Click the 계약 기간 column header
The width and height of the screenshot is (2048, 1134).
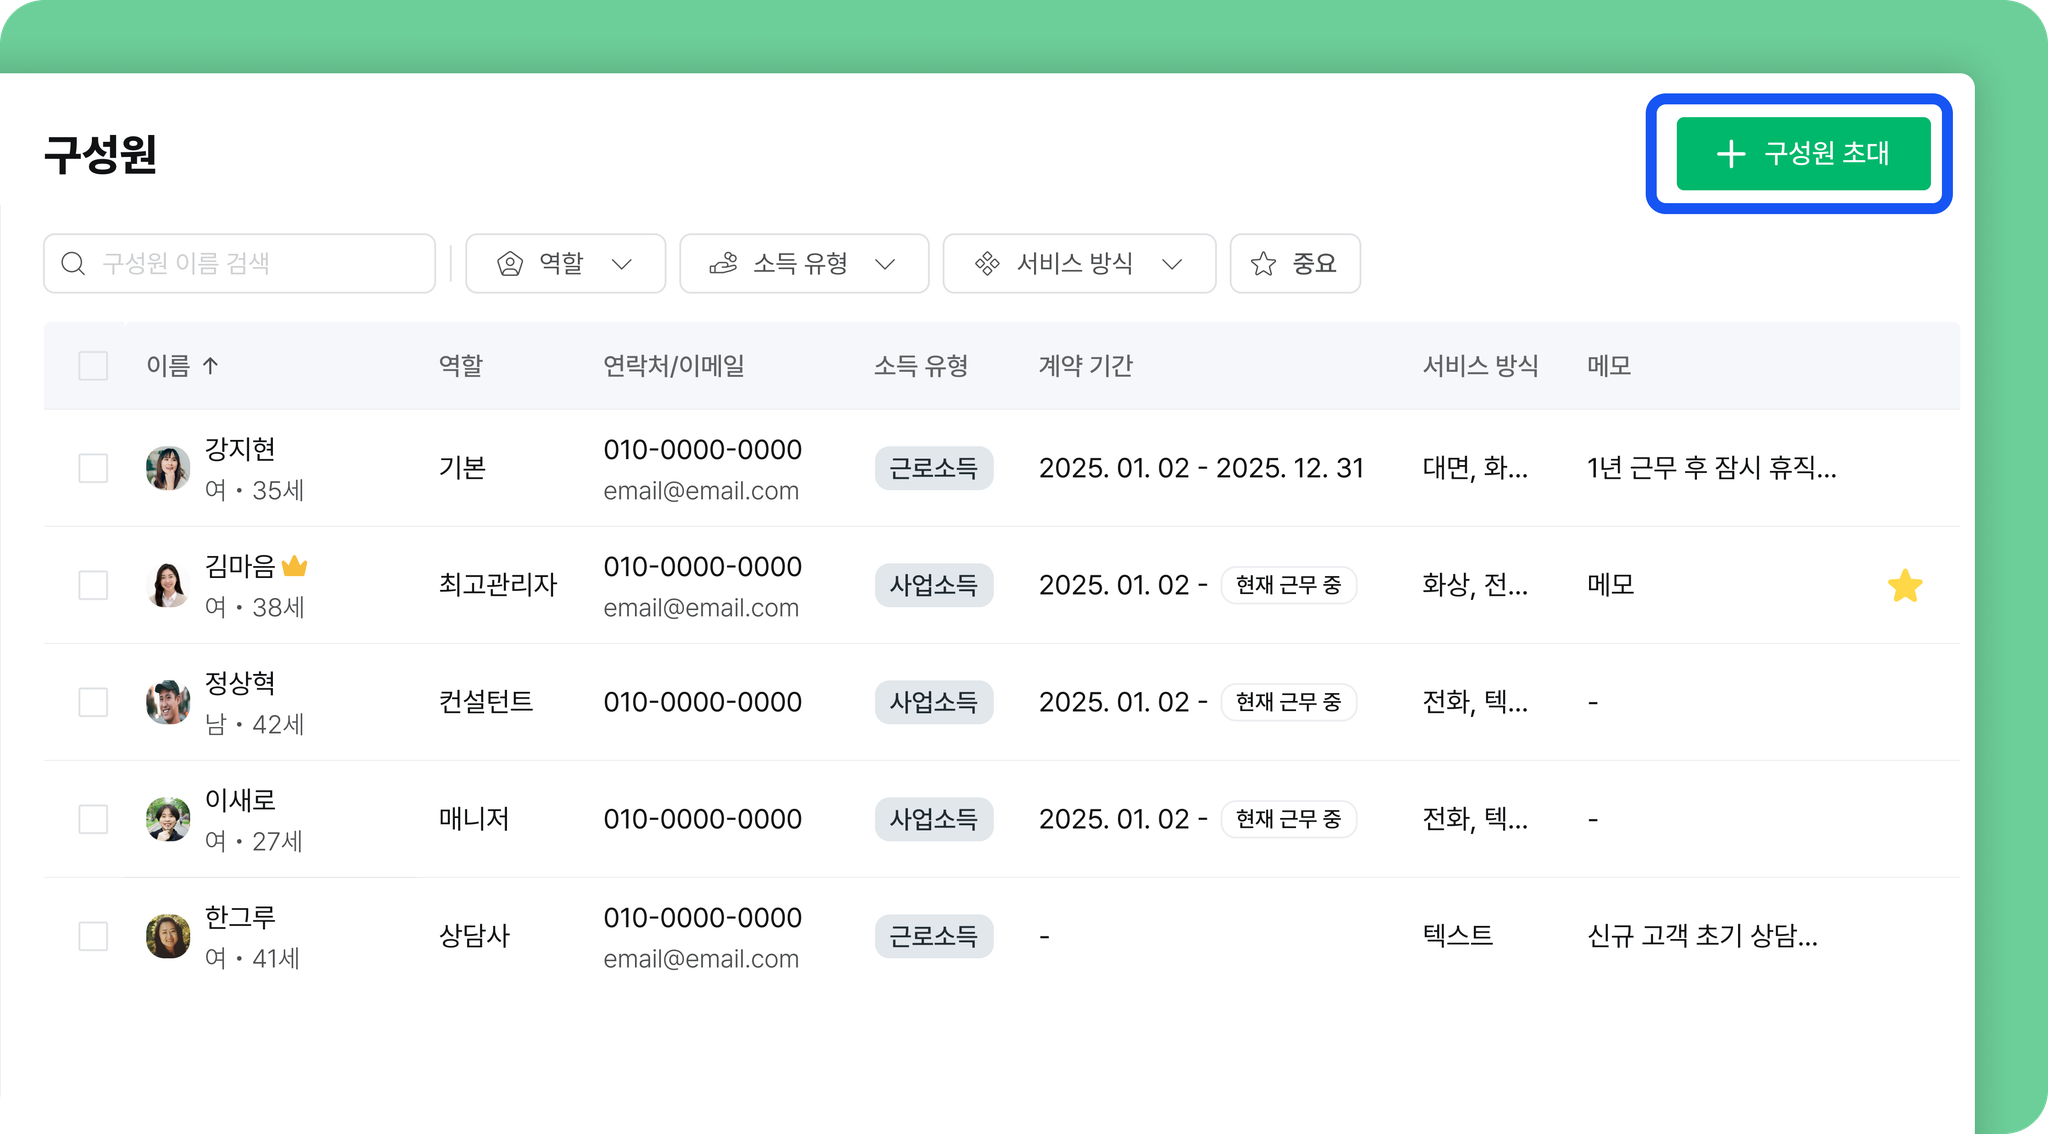pyautogui.click(x=1086, y=366)
